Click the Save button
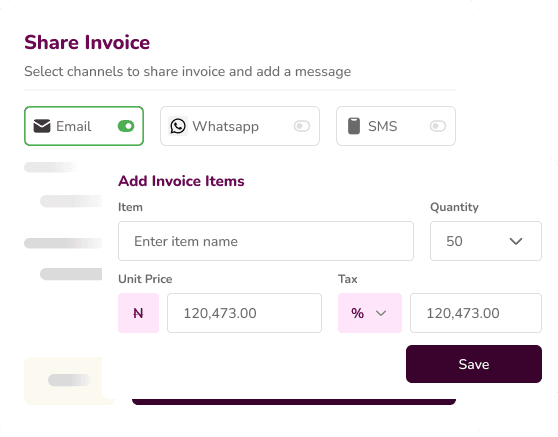Screen dimensions: 558x437 point(474,364)
